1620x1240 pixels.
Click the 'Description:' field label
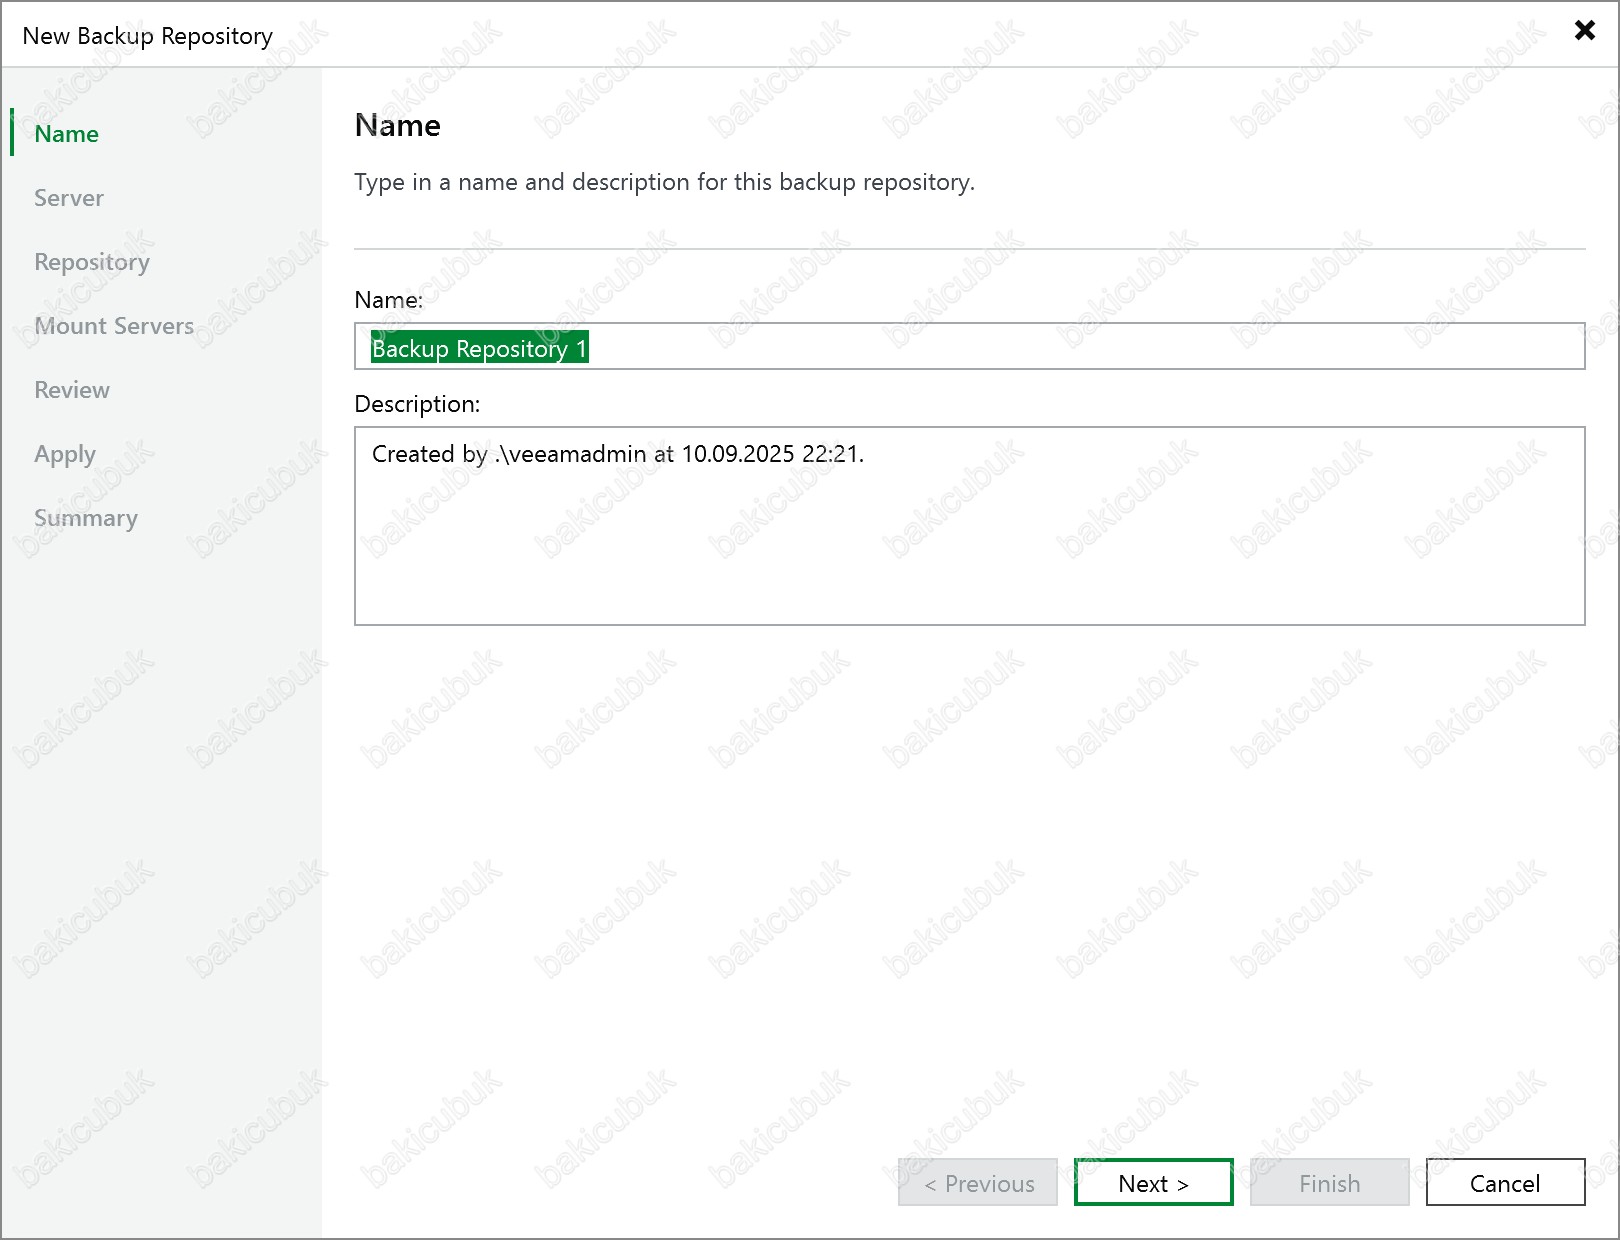(x=417, y=404)
